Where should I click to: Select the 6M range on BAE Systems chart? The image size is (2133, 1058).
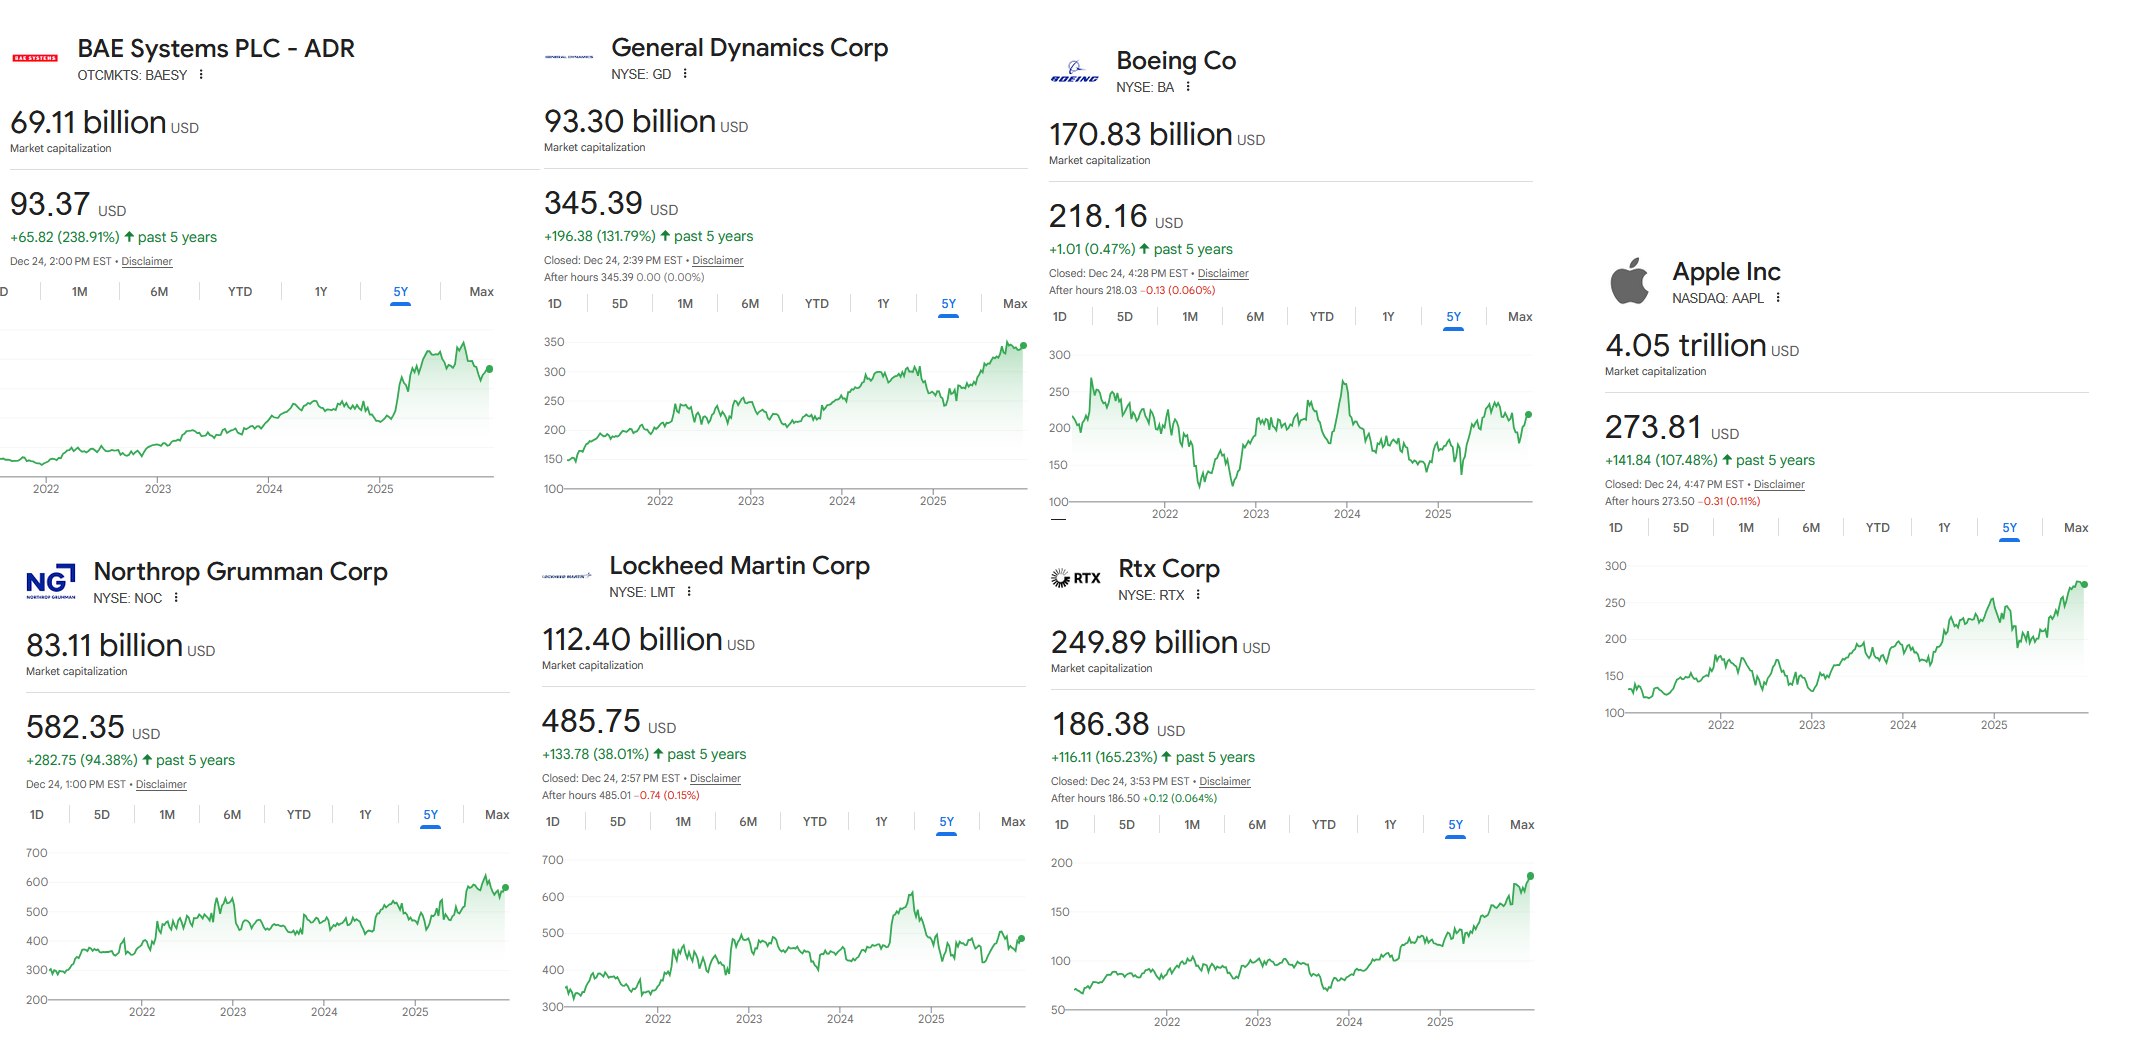[x=159, y=292]
